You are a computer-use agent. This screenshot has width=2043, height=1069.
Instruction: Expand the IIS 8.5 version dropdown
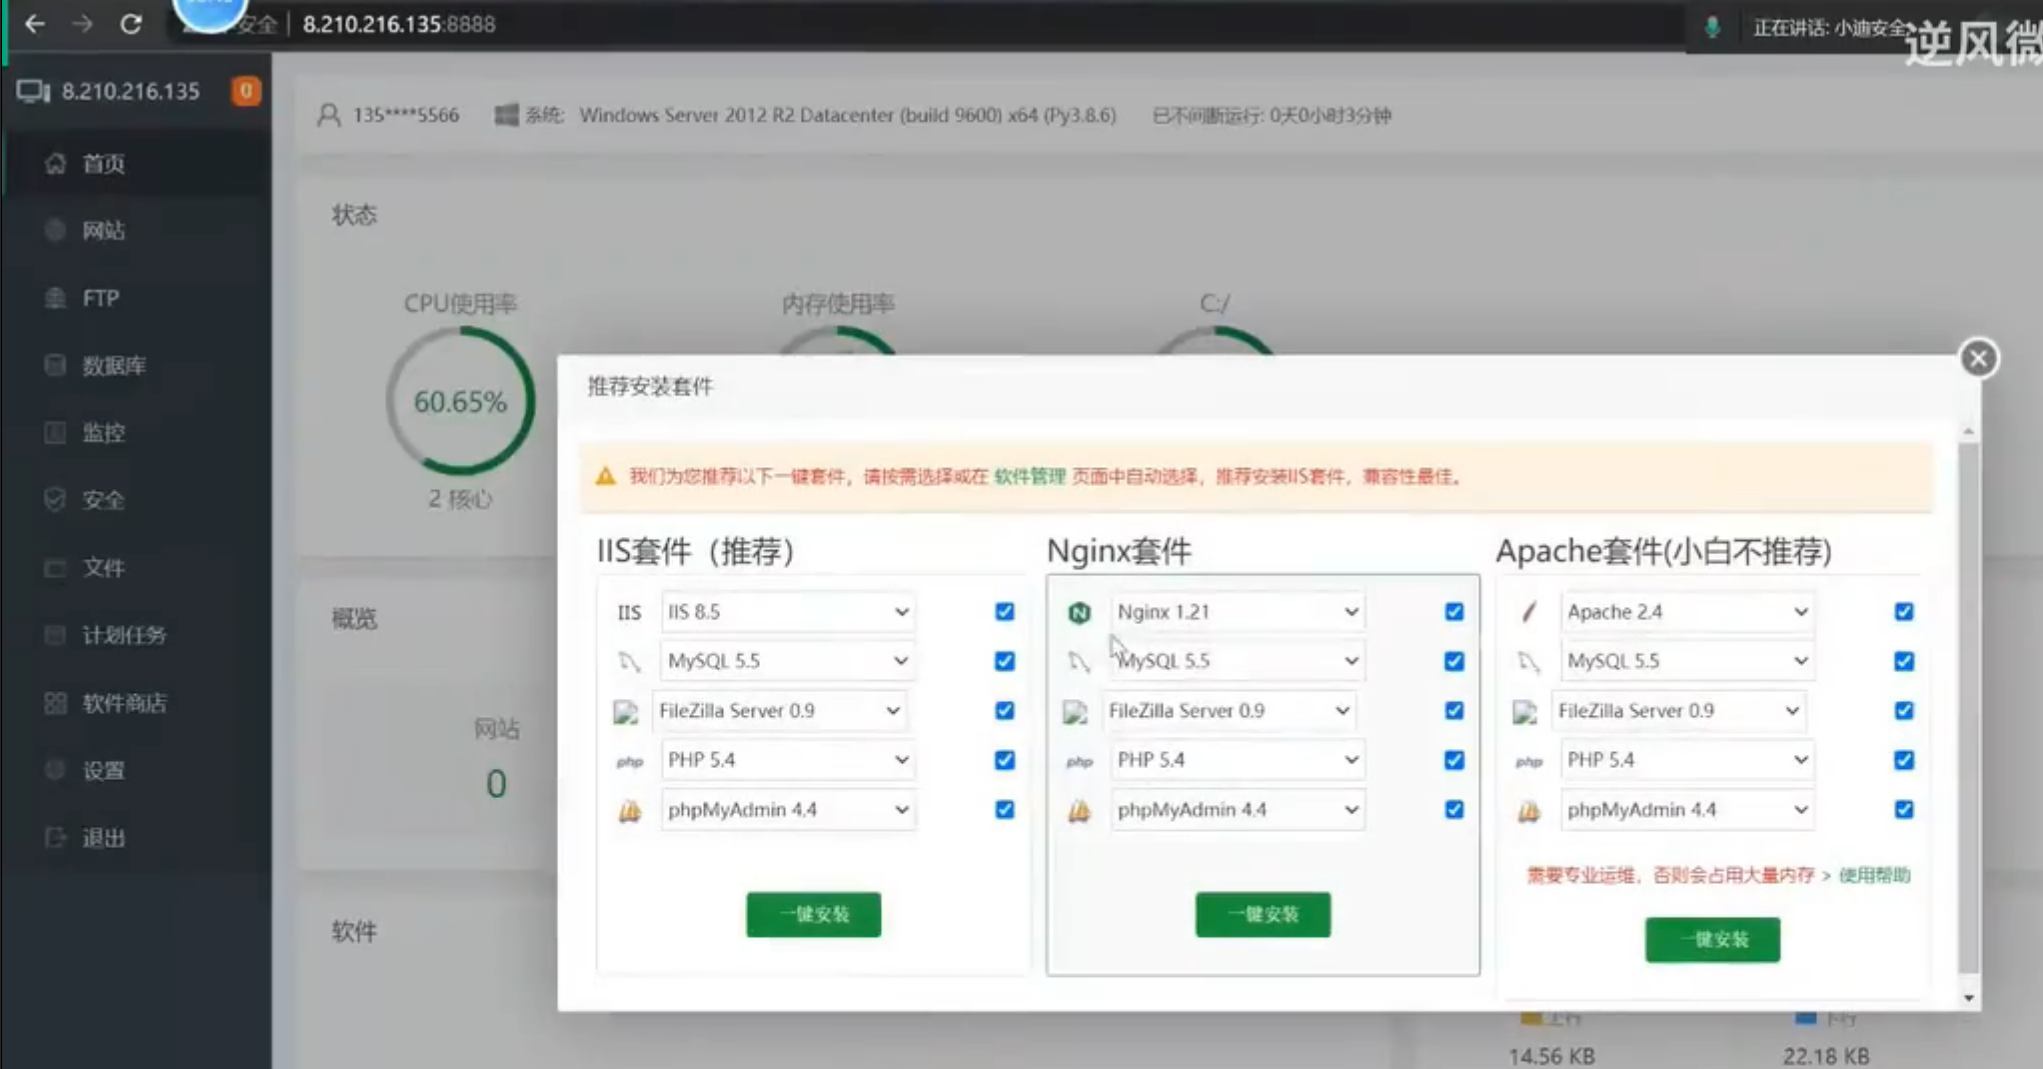click(x=787, y=611)
